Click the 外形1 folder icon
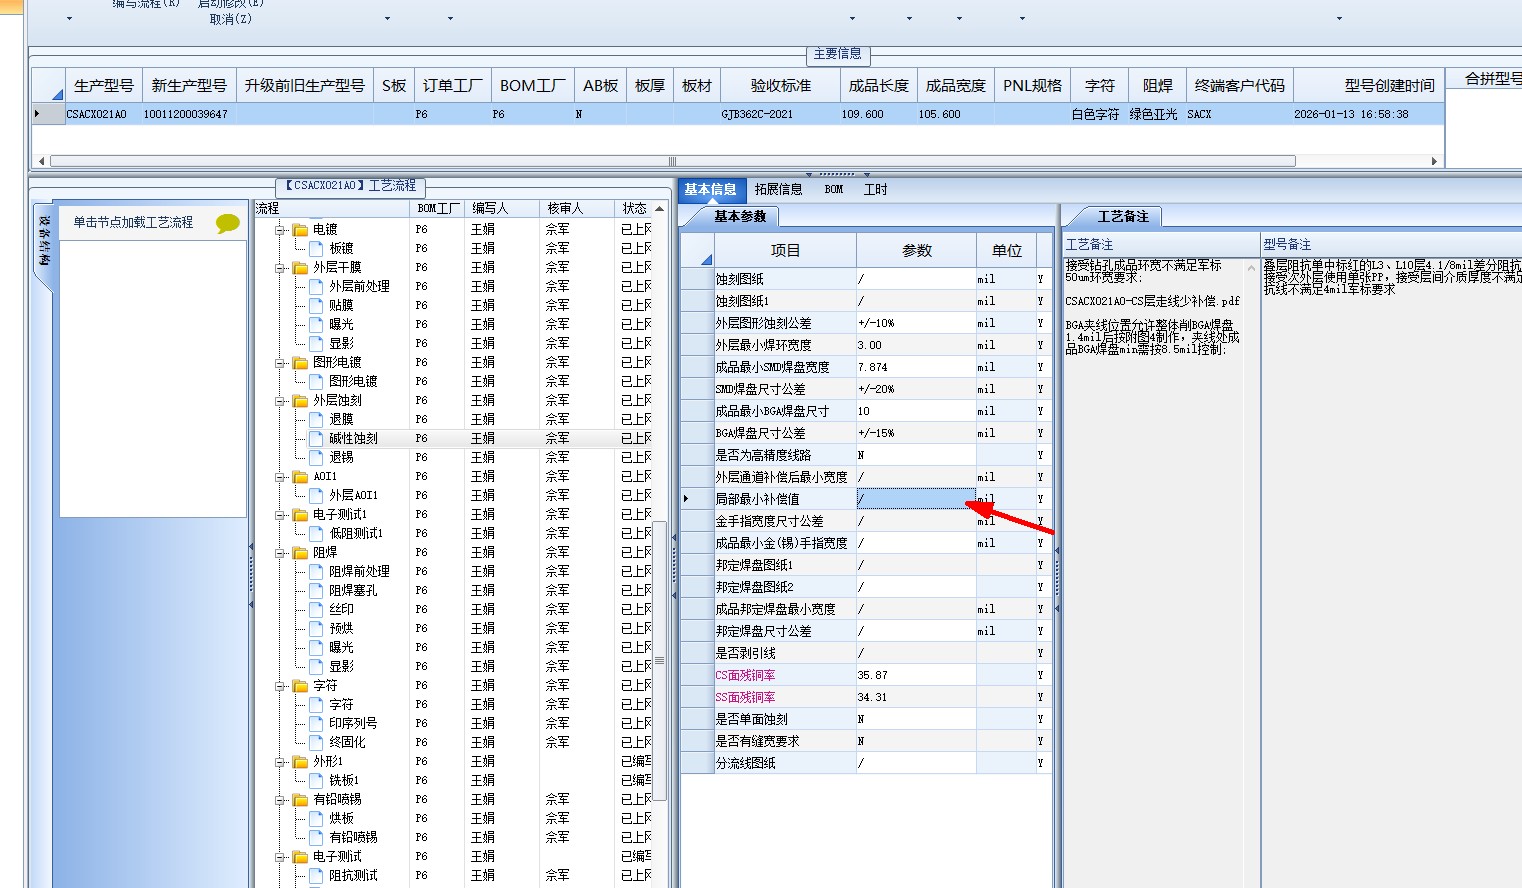 (x=300, y=761)
